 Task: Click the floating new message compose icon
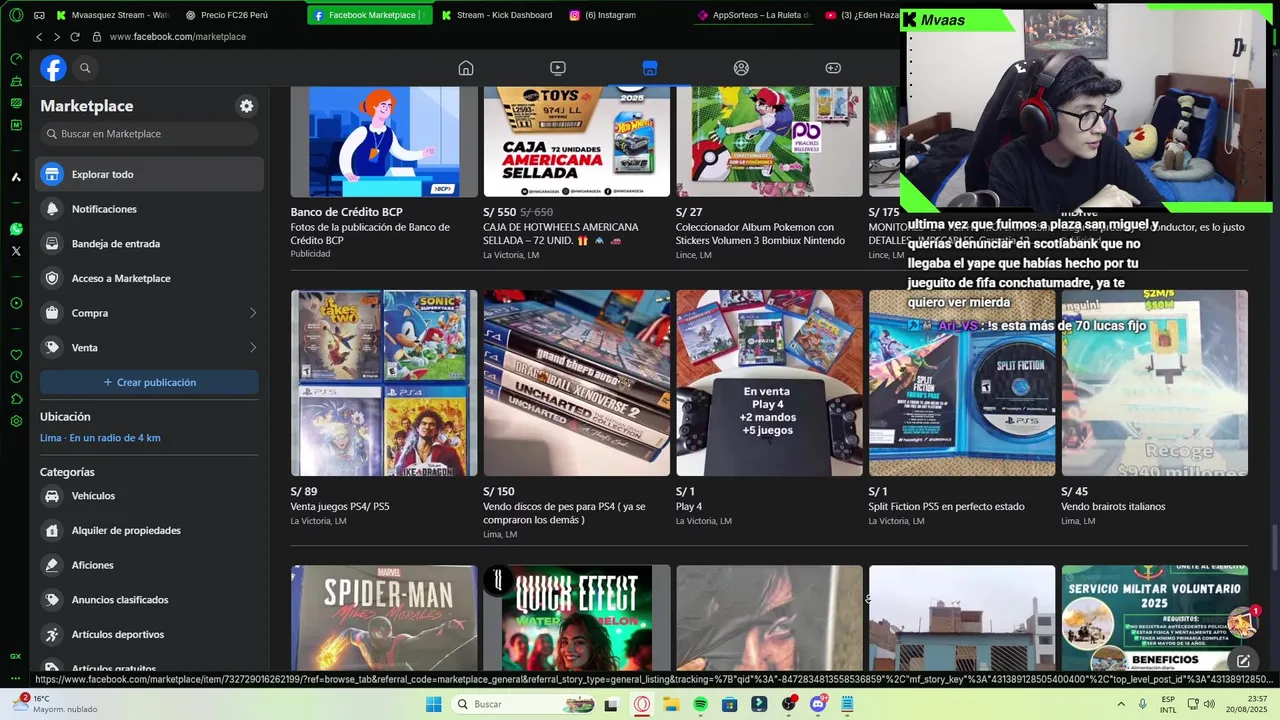pos(1243,661)
